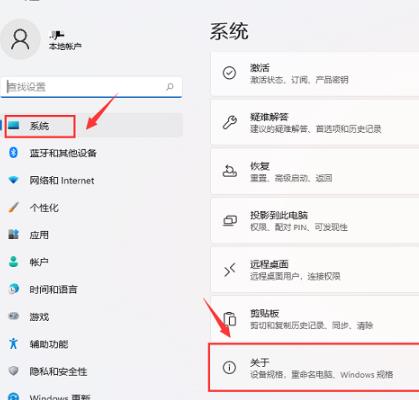The height and width of the screenshot is (400, 419).
Task: Open the 远程桌面 settings card
Action: (x=315, y=270)
